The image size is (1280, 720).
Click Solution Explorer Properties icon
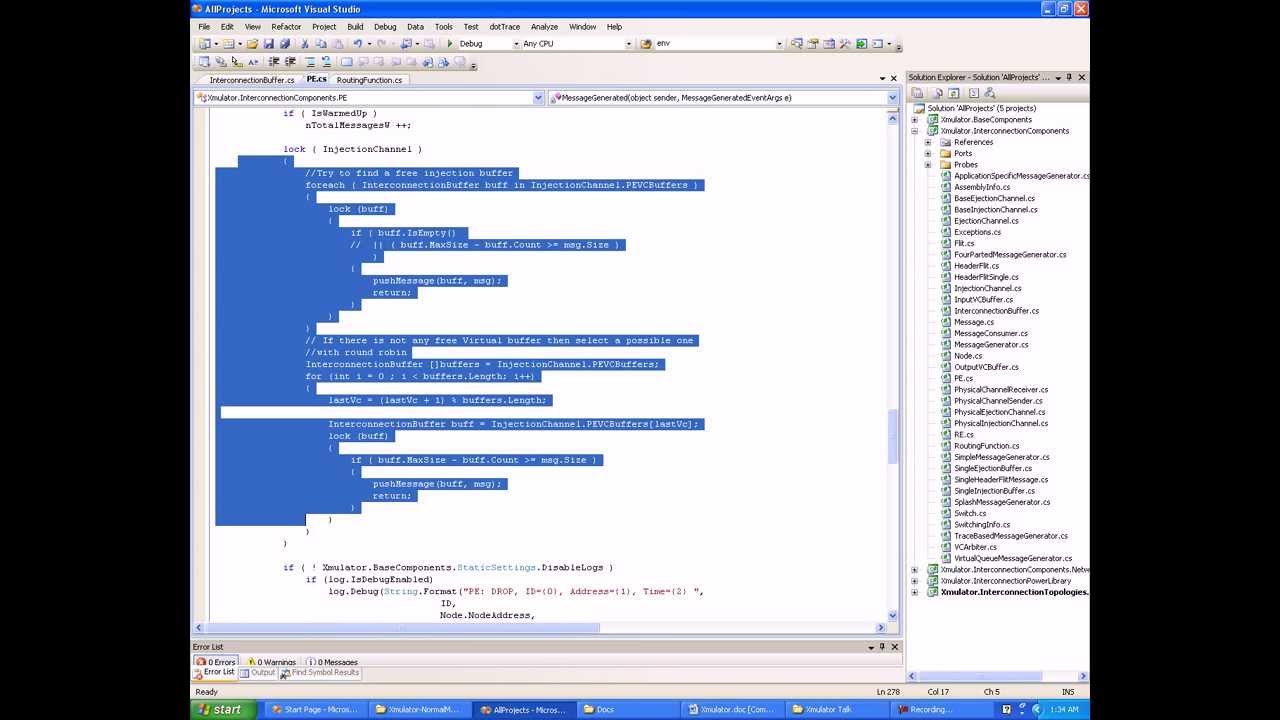(x=917, y=93)
